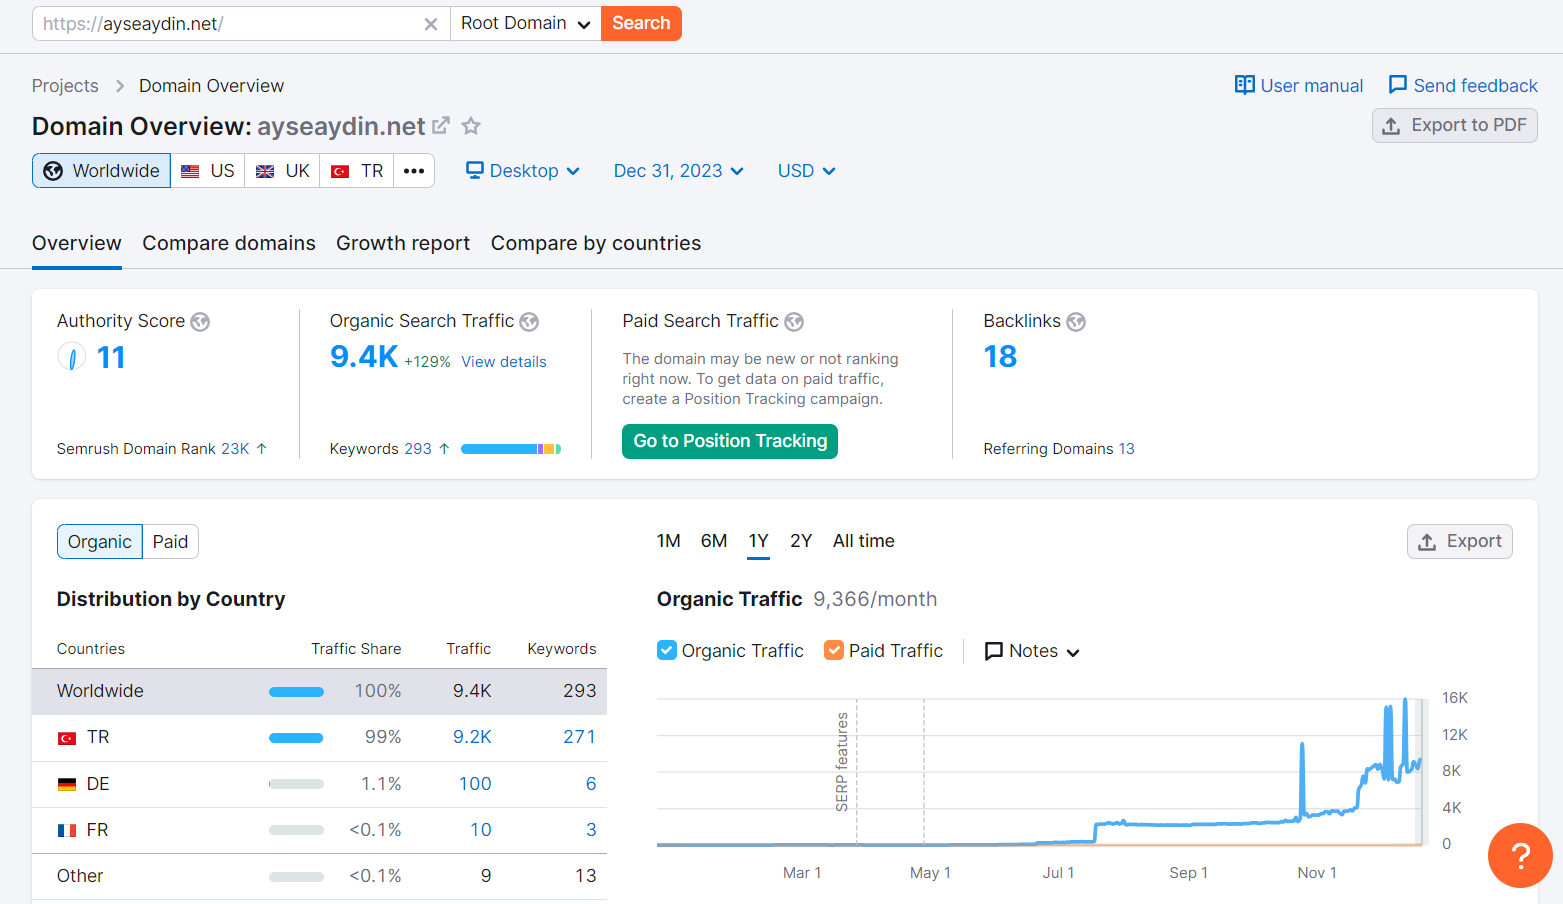Set chart range to 6M
1563x904 pixels.
[x=714, y=541]
